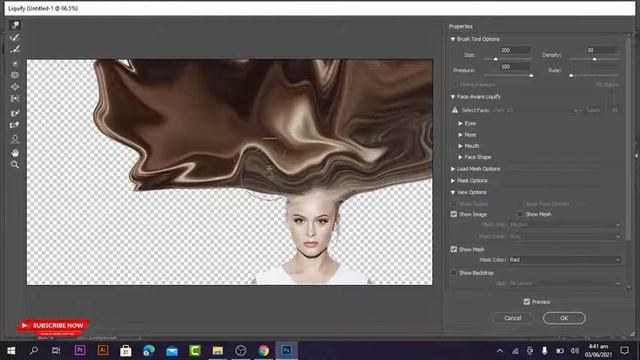Open the volume control in system tray

[575, 351]
